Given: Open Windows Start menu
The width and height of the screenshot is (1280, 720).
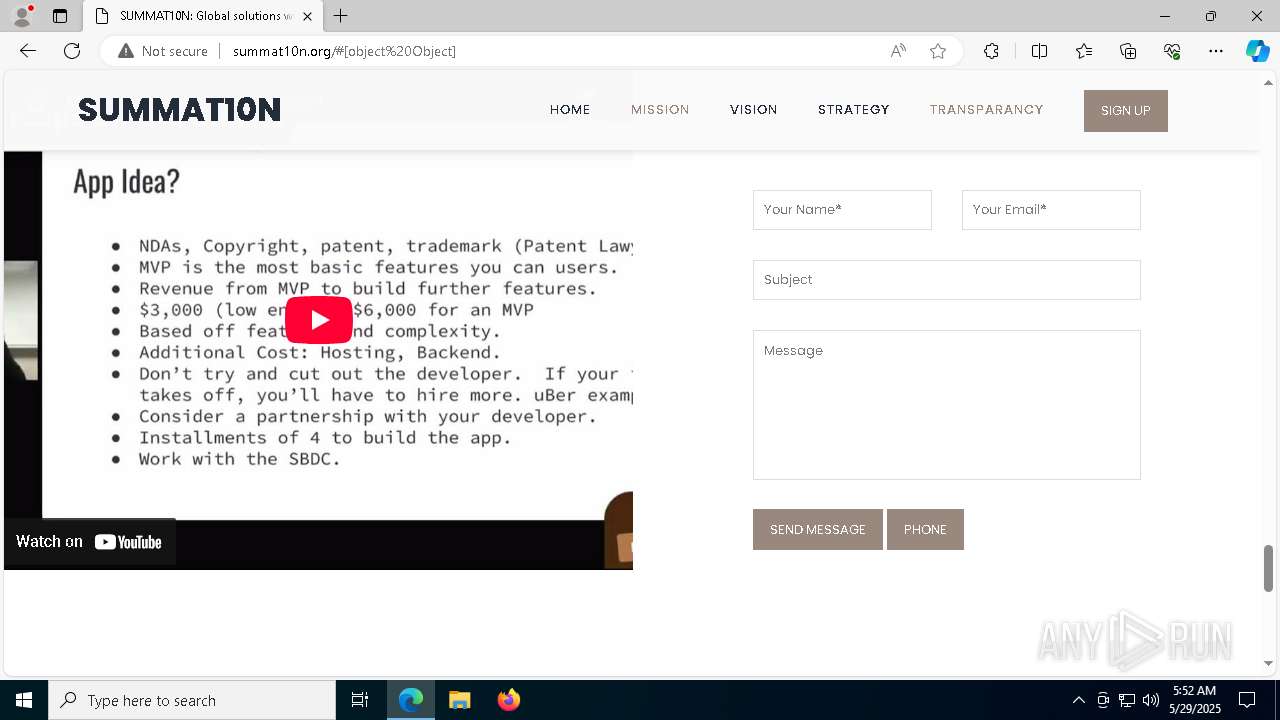Looking at the screenshot, I should [x=24, y=700].
